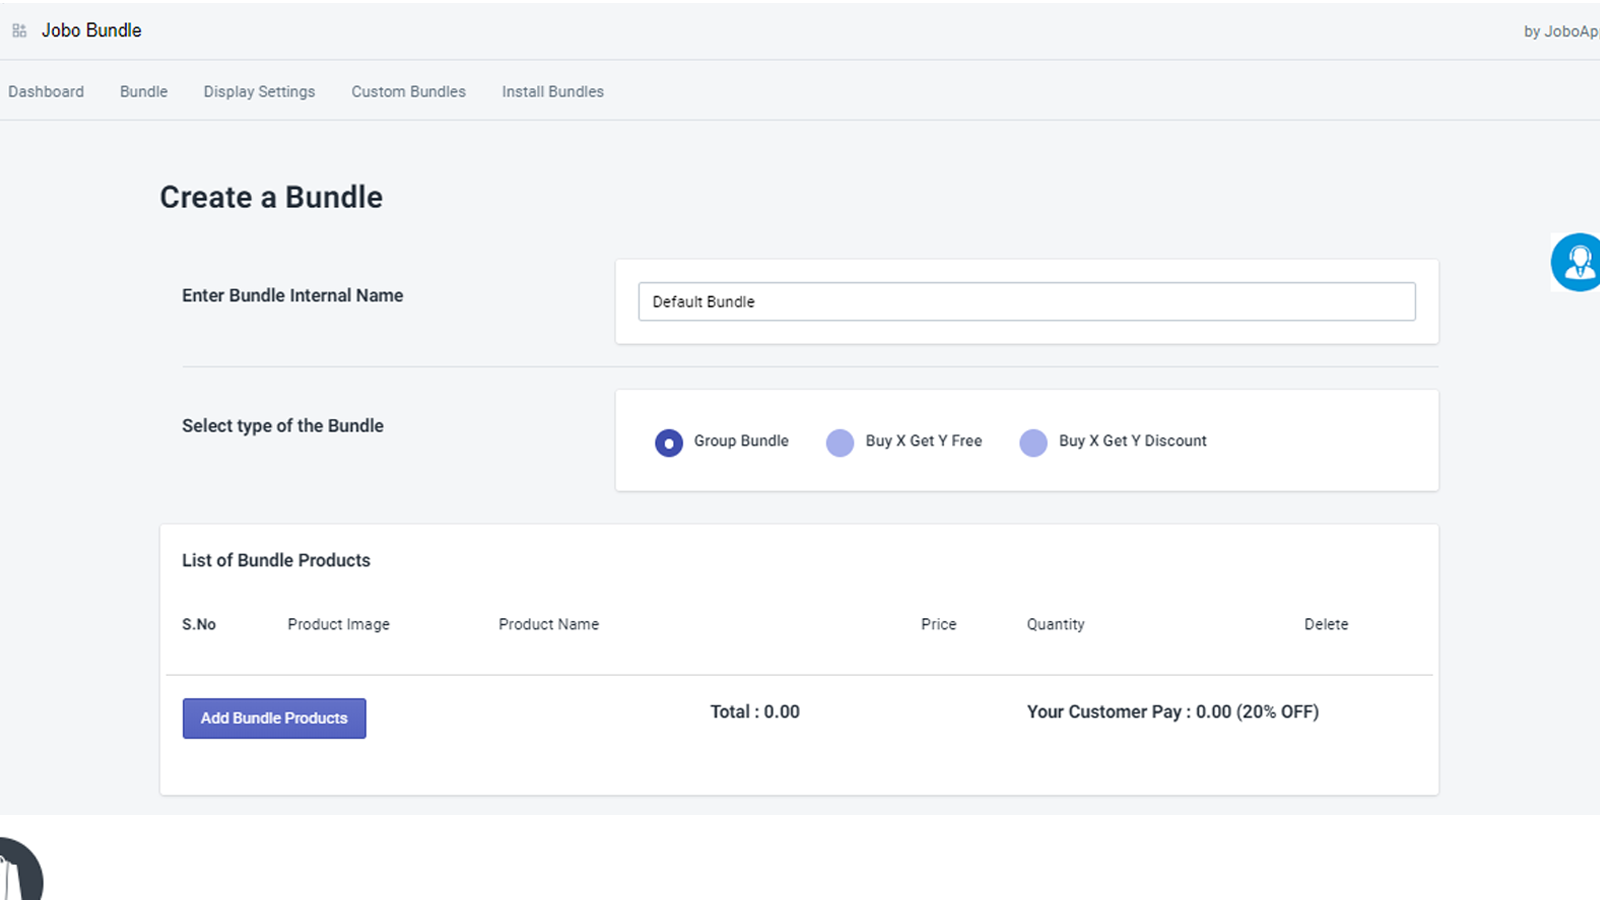Viewport: 1600px width, 900px height.
Task: Click the Add Bundle Products button
Action: 274,718
